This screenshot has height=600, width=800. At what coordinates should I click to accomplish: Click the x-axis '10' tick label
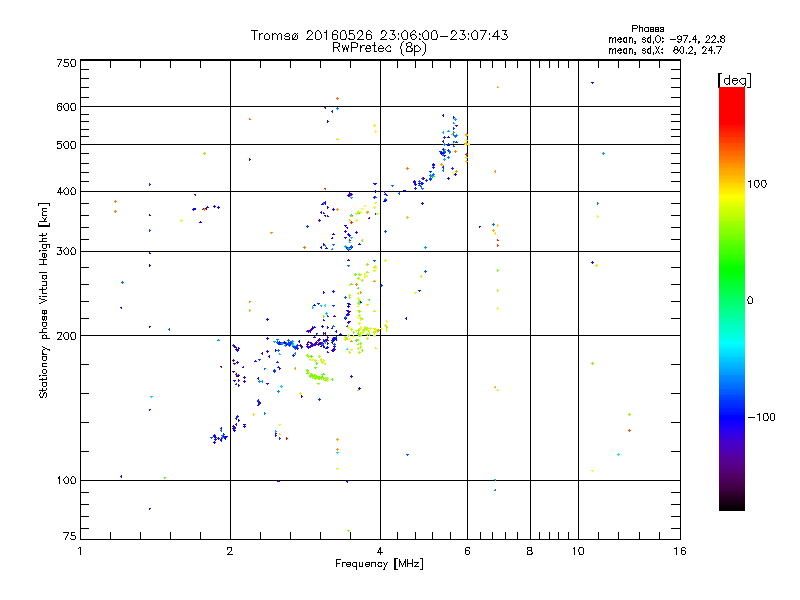578,551
